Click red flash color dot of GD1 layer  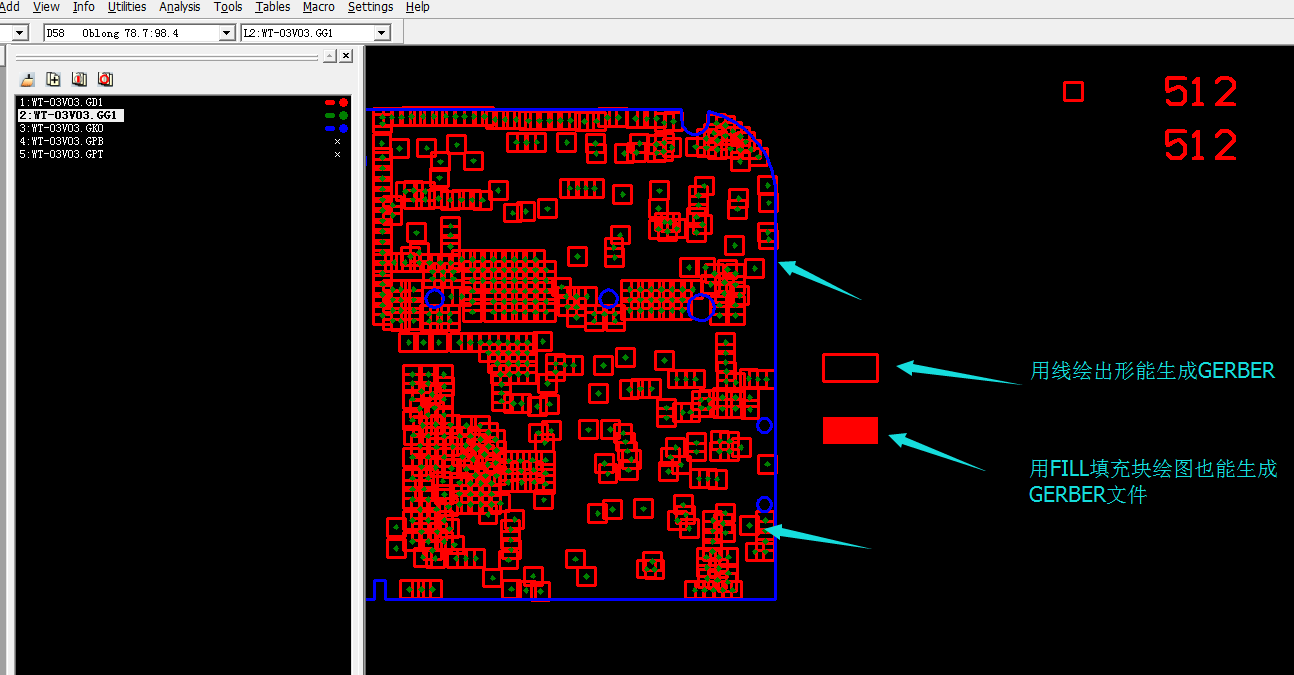click(x=344, y=103)
